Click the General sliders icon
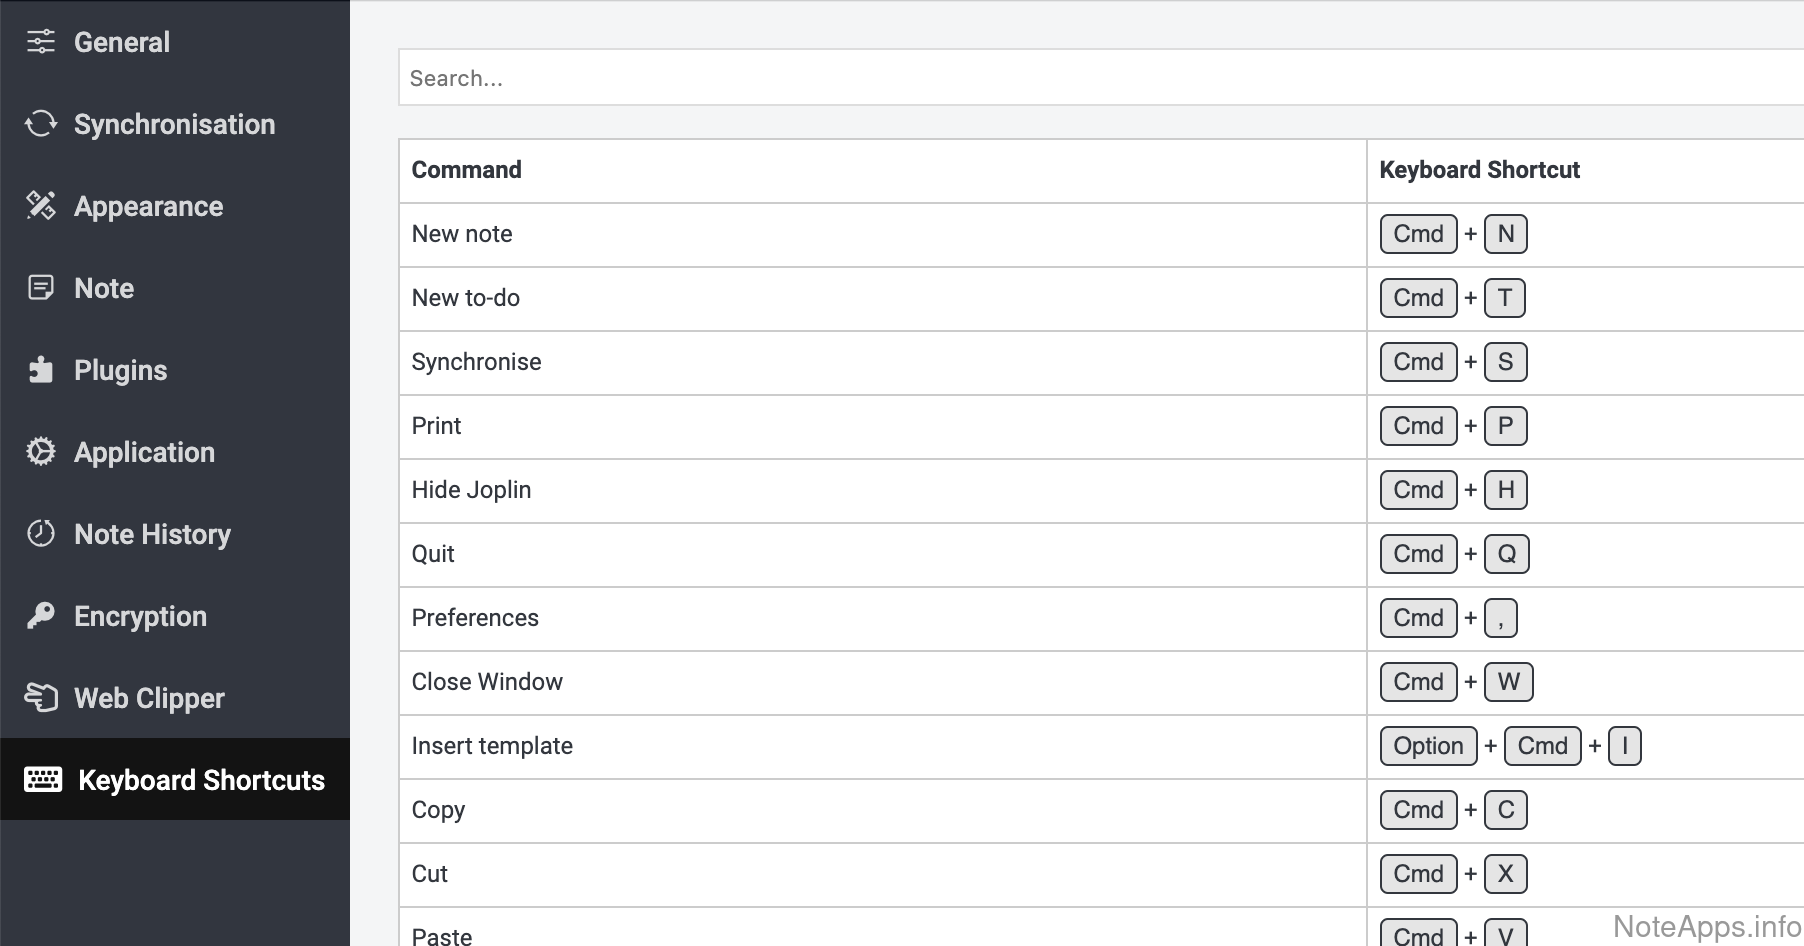The height and width of the screenshot is (946, 1804). click(x=41, y=42)
